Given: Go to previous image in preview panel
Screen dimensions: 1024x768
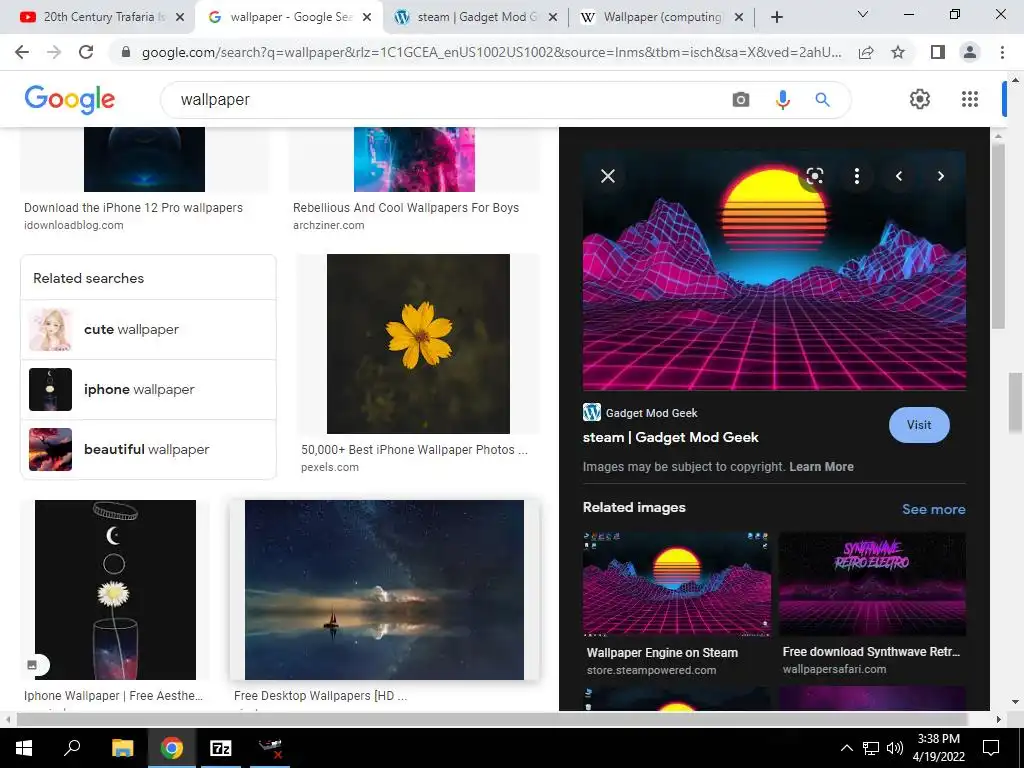Looking at the screenshot, I should (899, 176).
